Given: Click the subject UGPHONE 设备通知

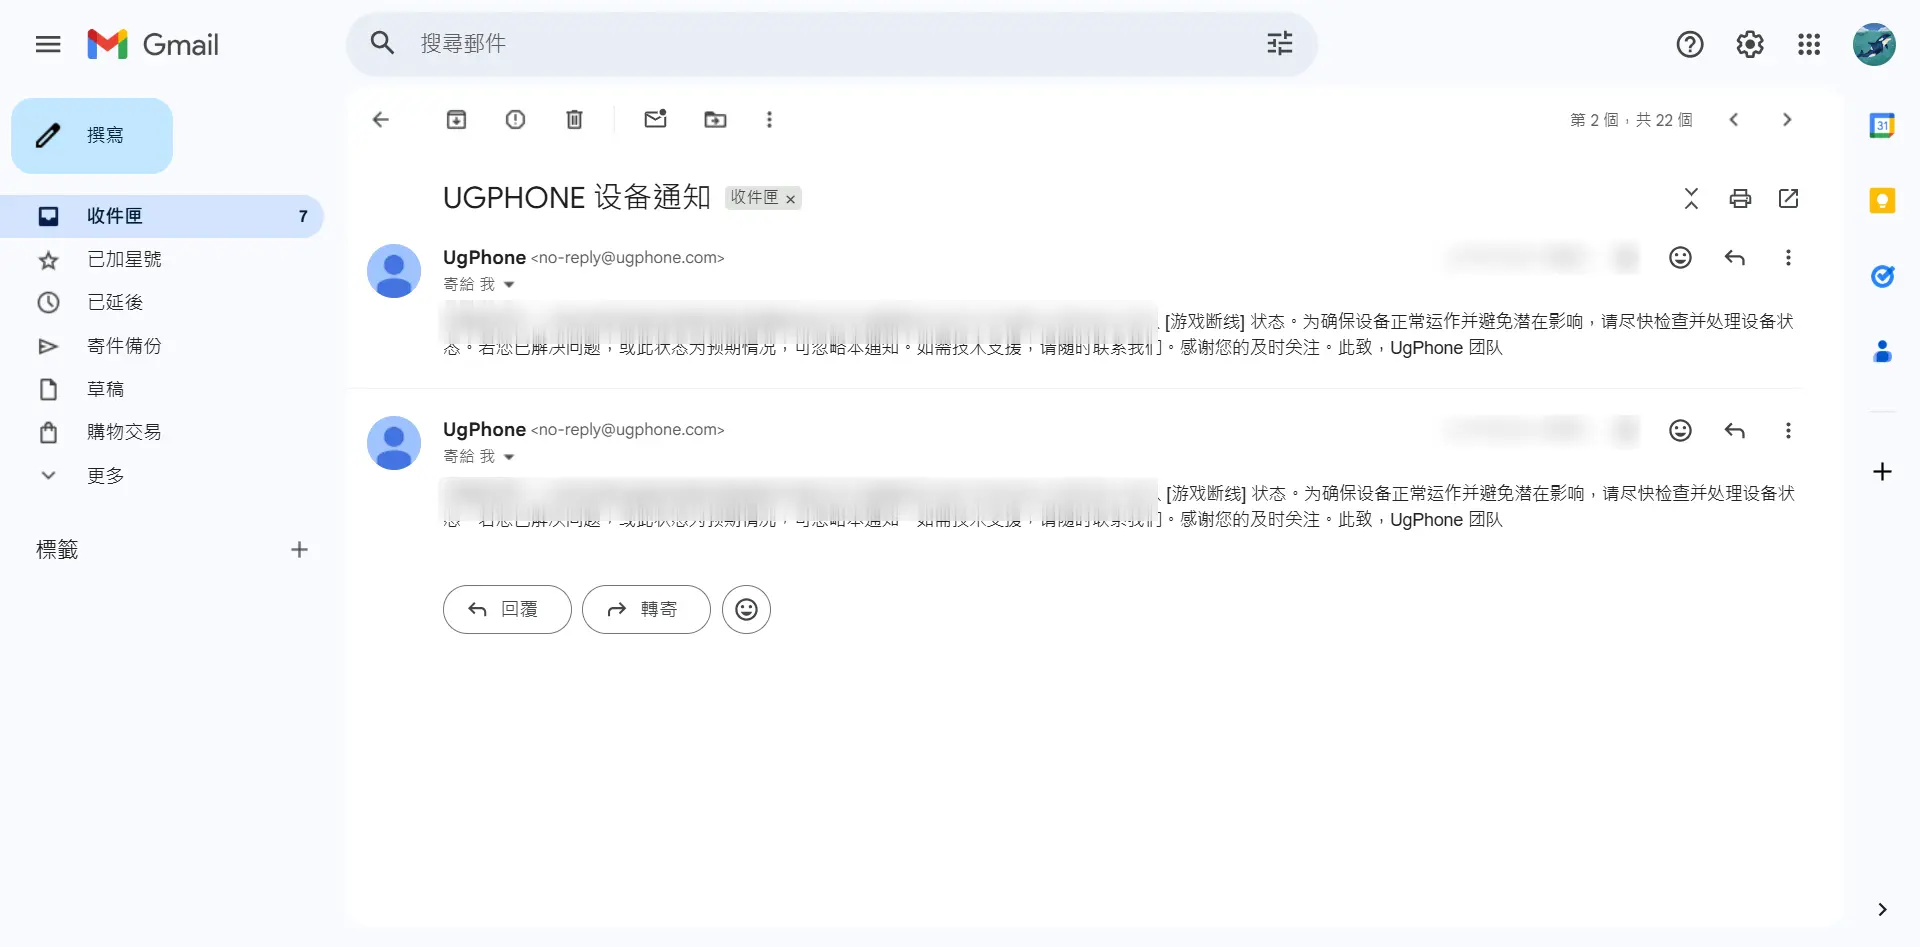Looking at the screenshot, I should pyautogui.click(x=577, y=198).
